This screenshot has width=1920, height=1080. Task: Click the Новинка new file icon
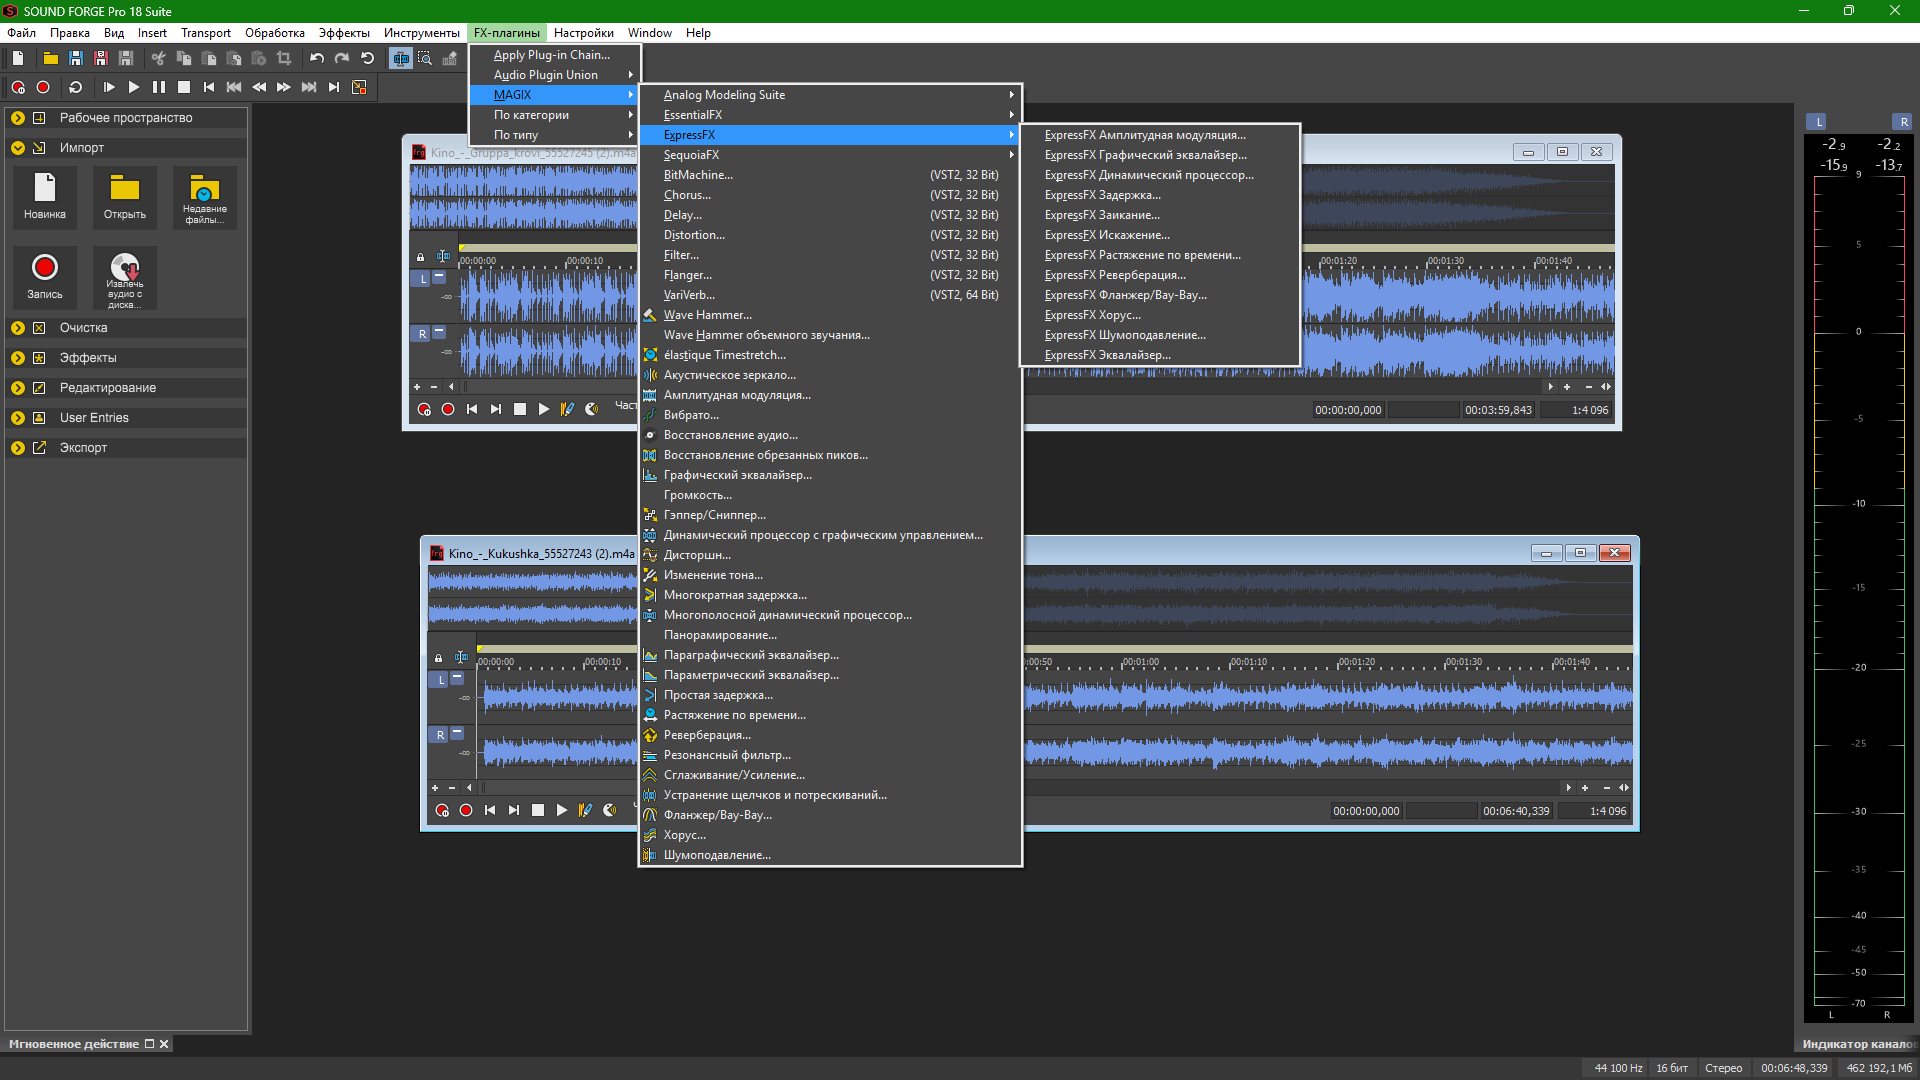(45, 189)
